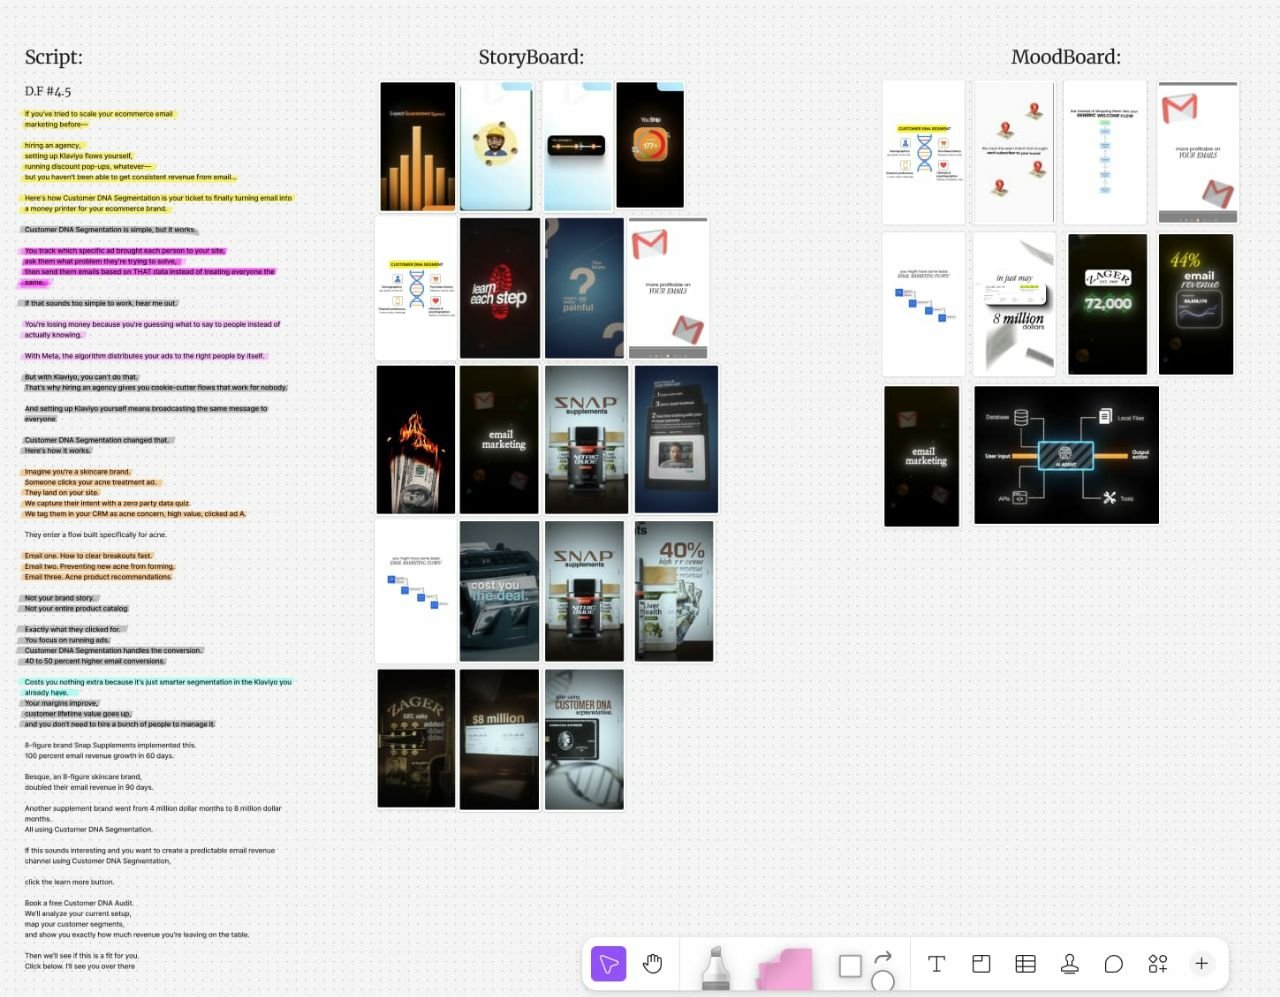
Task: Select the AI Agent flow diagram image
Action: 1067,455
